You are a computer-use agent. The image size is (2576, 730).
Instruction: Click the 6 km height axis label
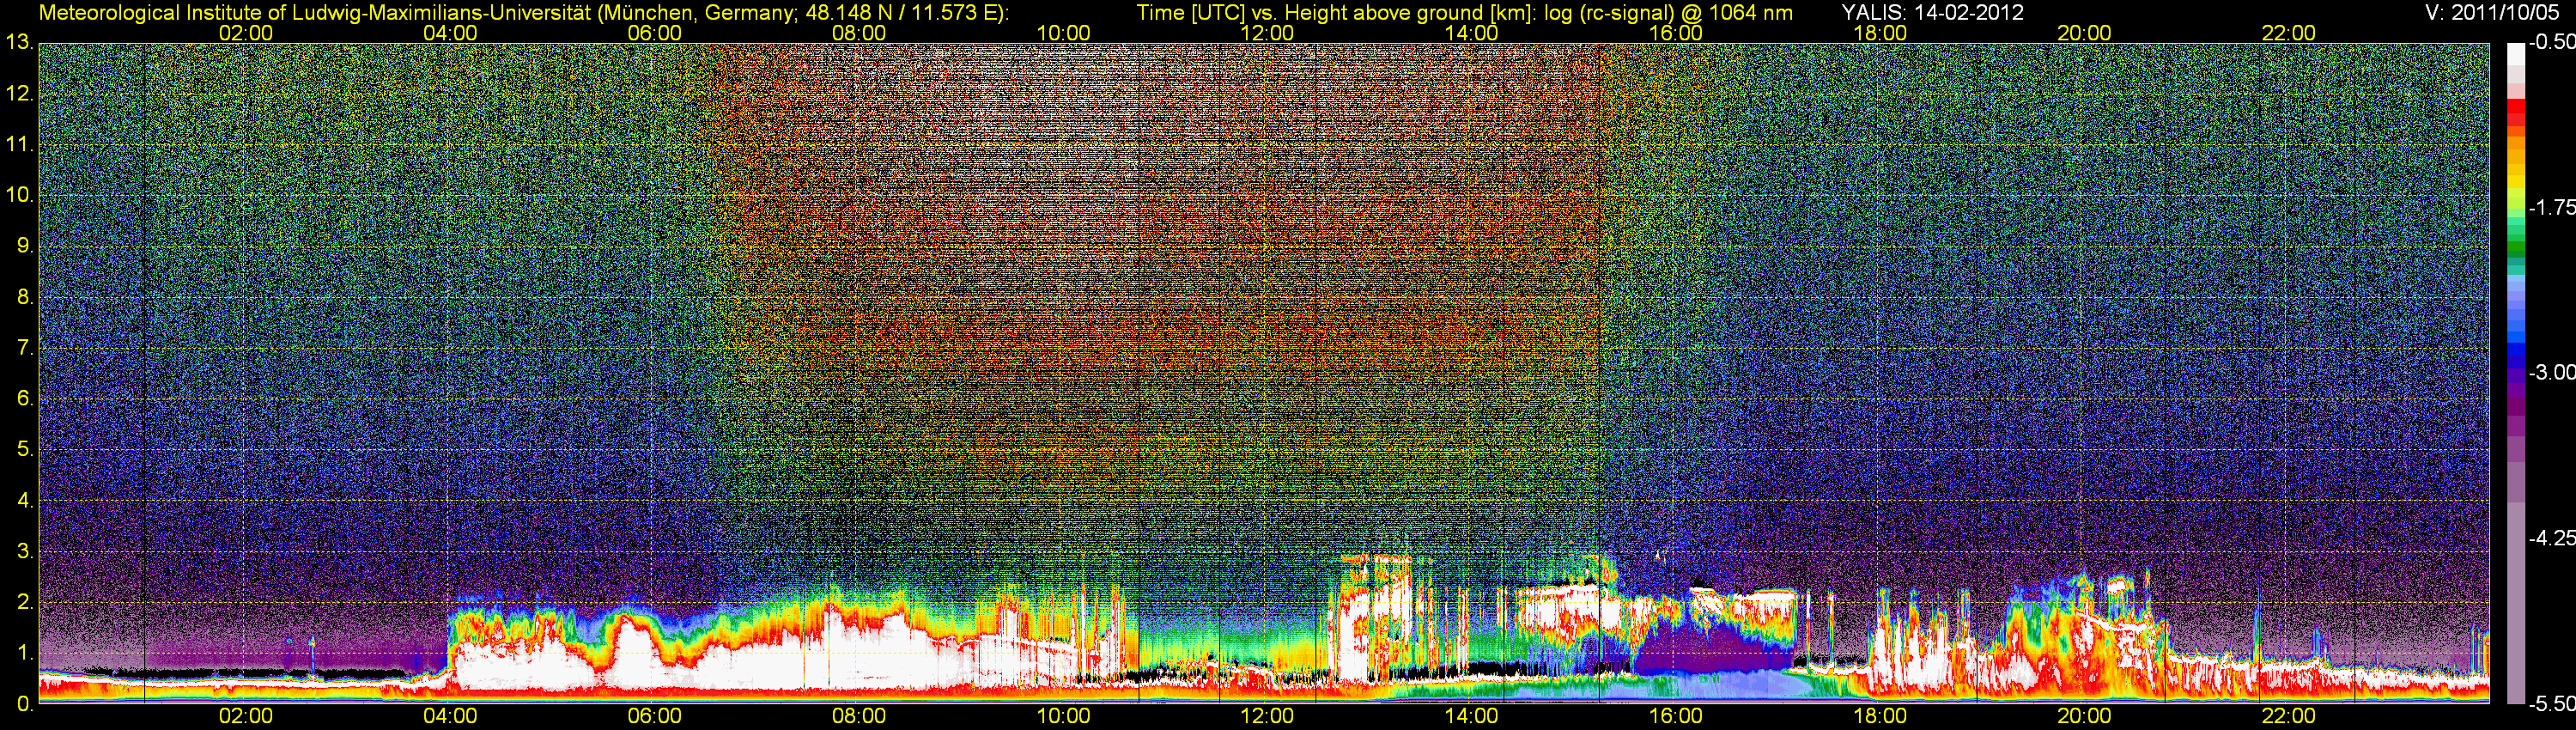pyautogui.click(x=25, y=399)
